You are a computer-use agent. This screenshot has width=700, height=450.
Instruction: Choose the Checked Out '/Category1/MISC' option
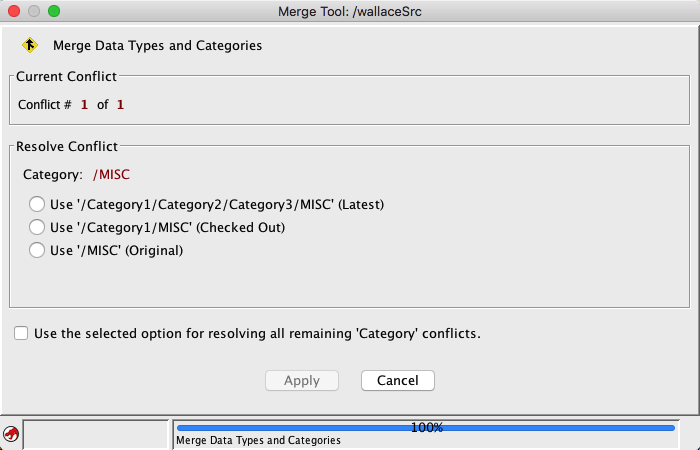[37, 228]
